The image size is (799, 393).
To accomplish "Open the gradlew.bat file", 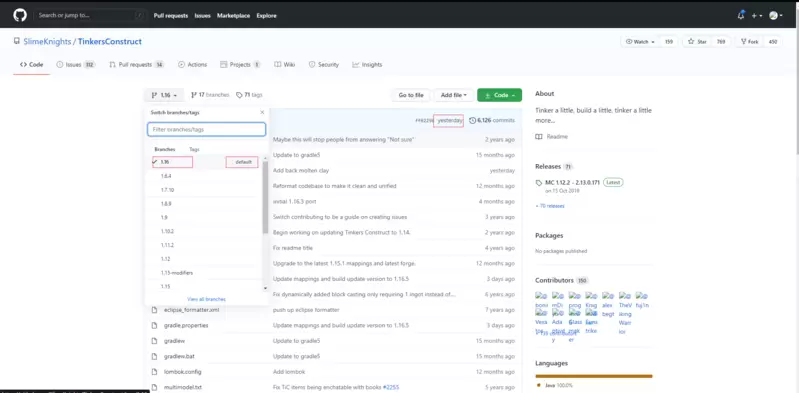I will (x=179, y=356).
